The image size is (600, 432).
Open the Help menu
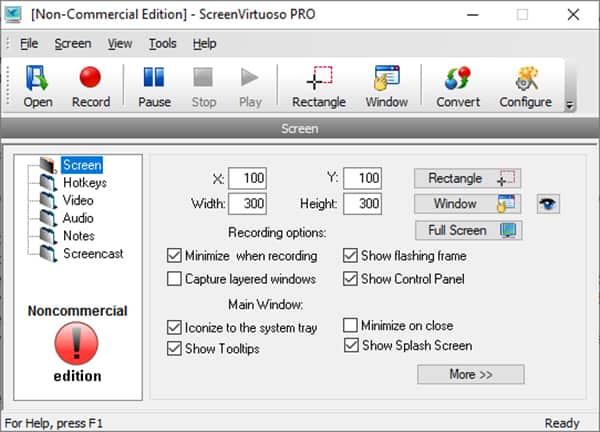204,44
